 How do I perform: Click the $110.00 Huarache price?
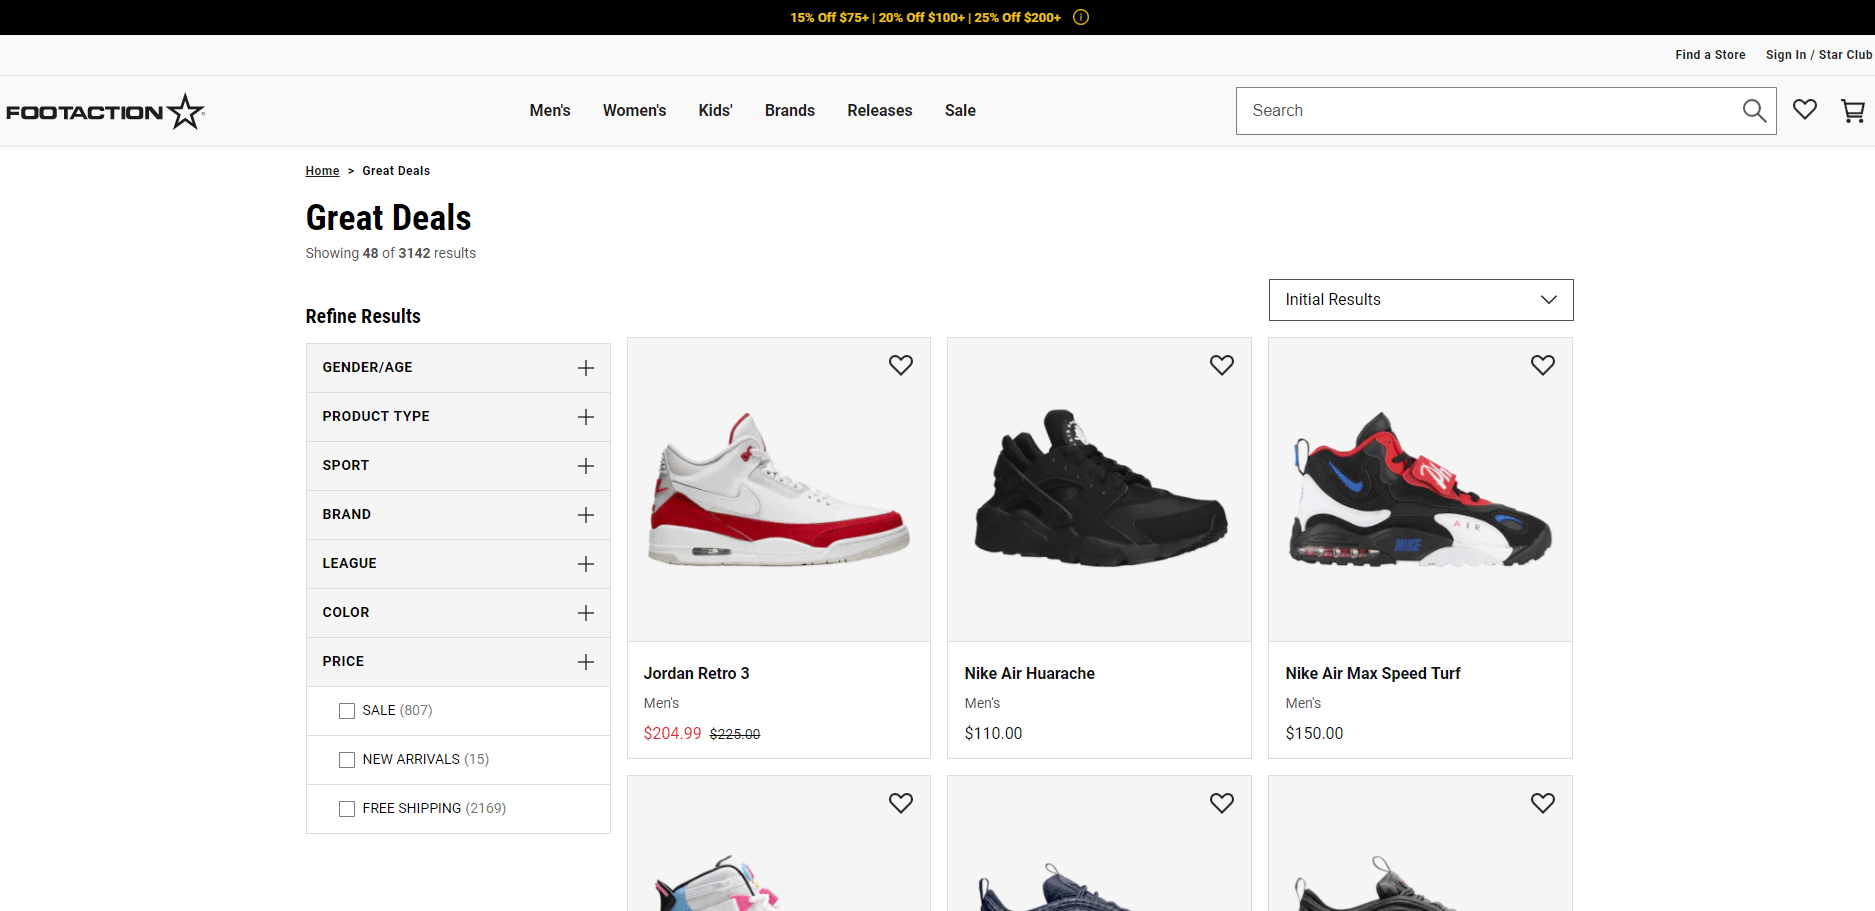pyautogui.click(x=993, y=734)
